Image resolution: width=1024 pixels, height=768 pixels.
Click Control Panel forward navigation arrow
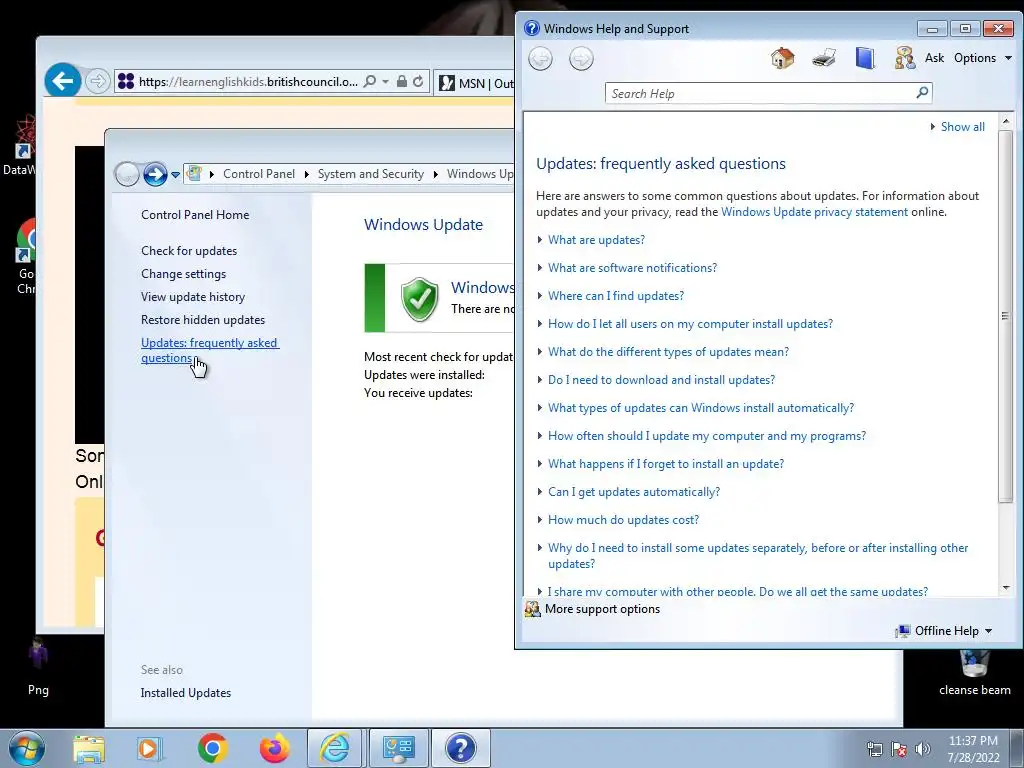click(x=155, y=174)
